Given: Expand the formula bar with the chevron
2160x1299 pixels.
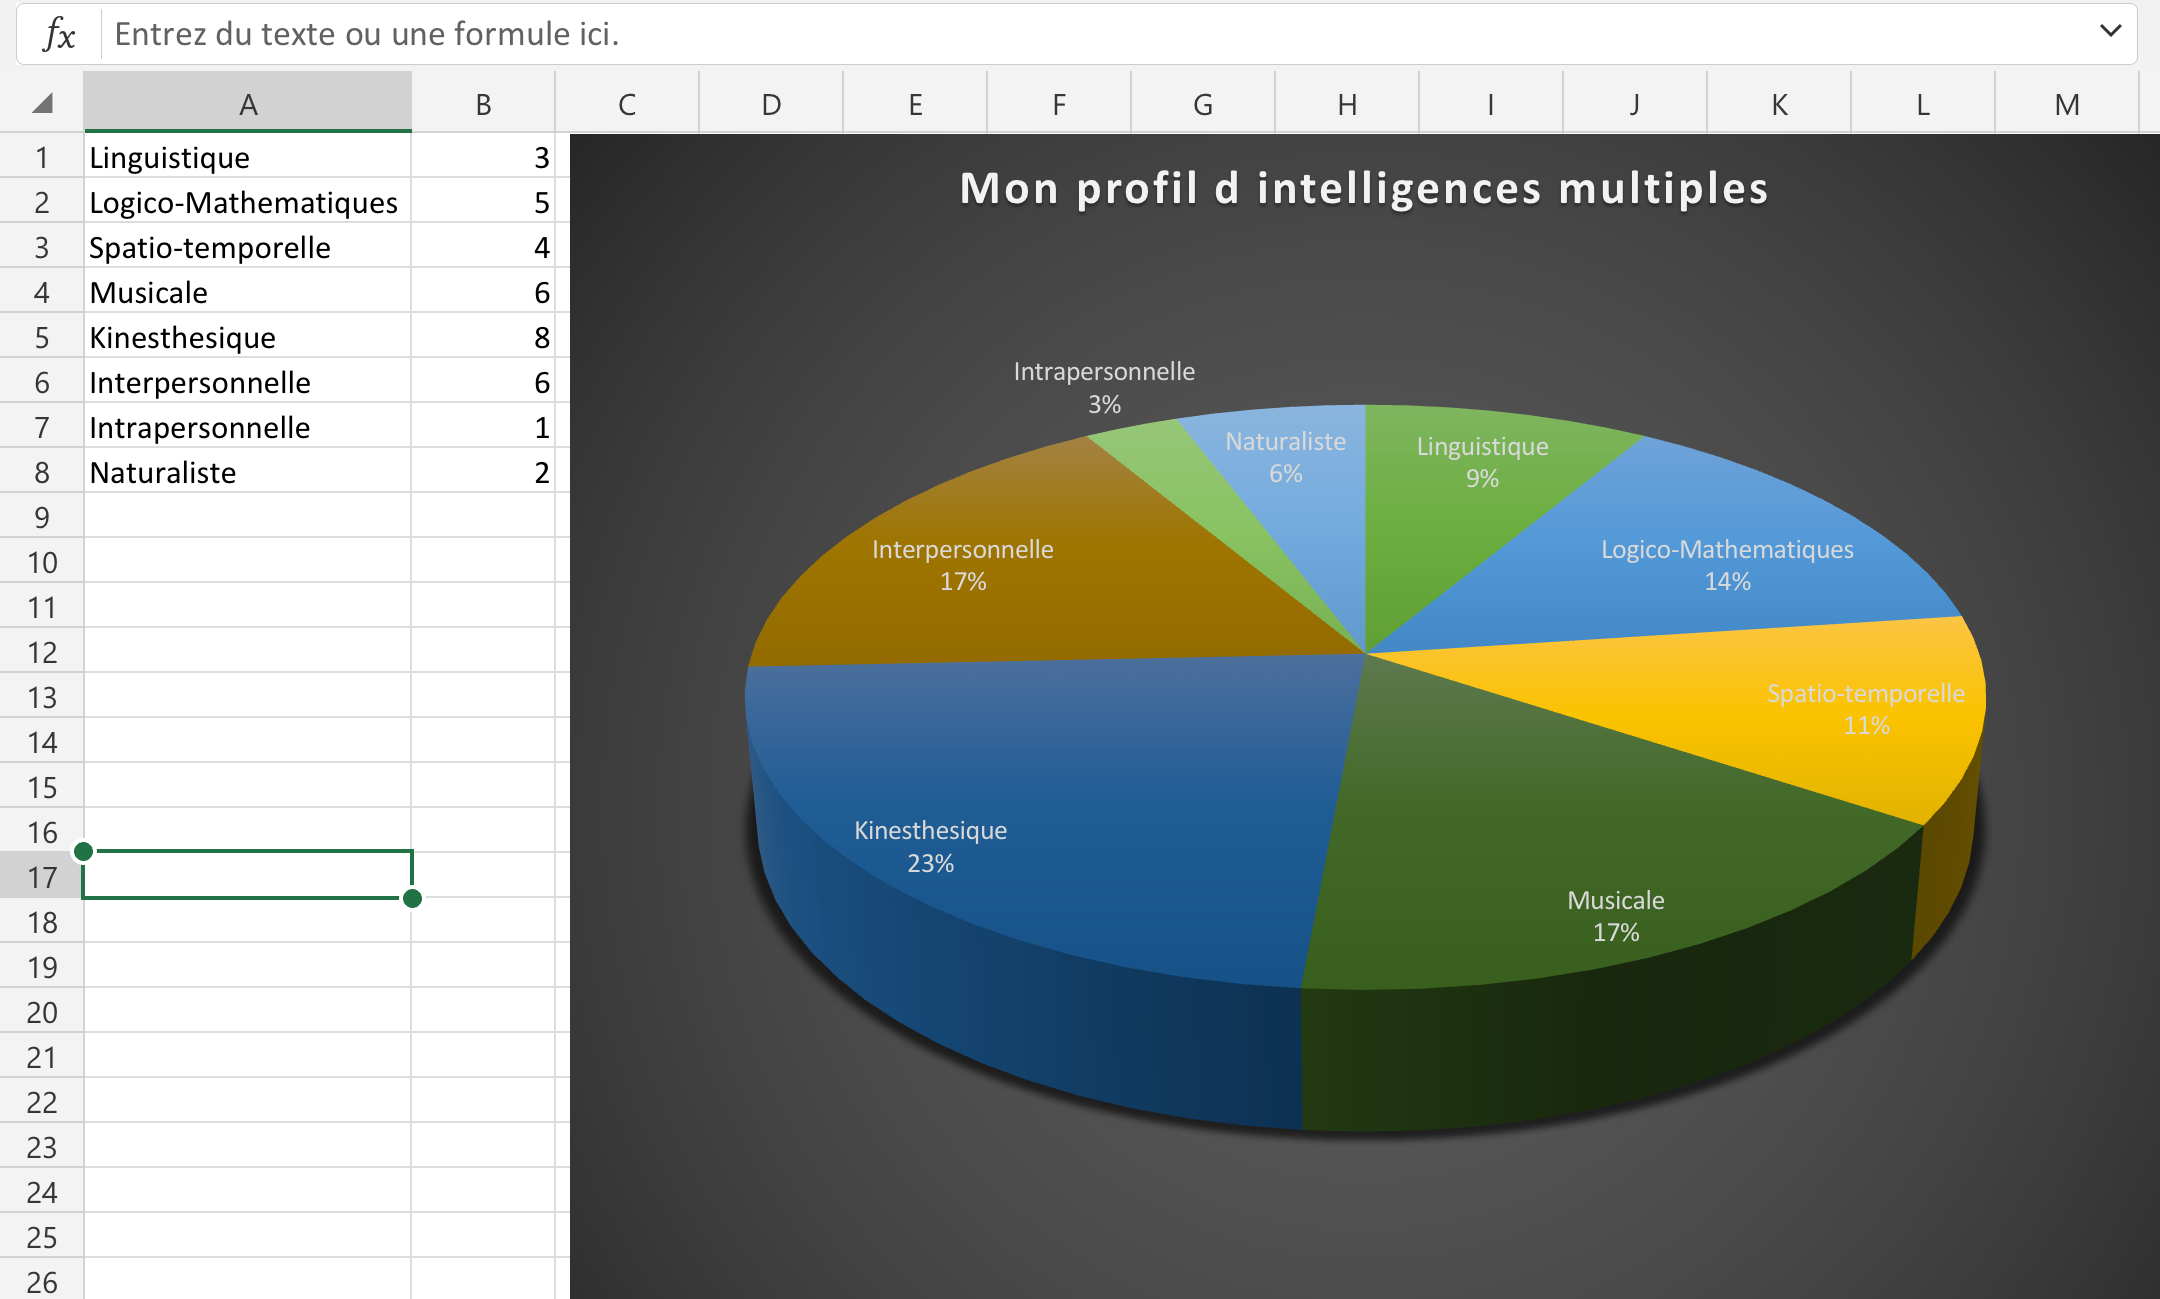Looking at the screenshot, I should tap(2108, 31).
